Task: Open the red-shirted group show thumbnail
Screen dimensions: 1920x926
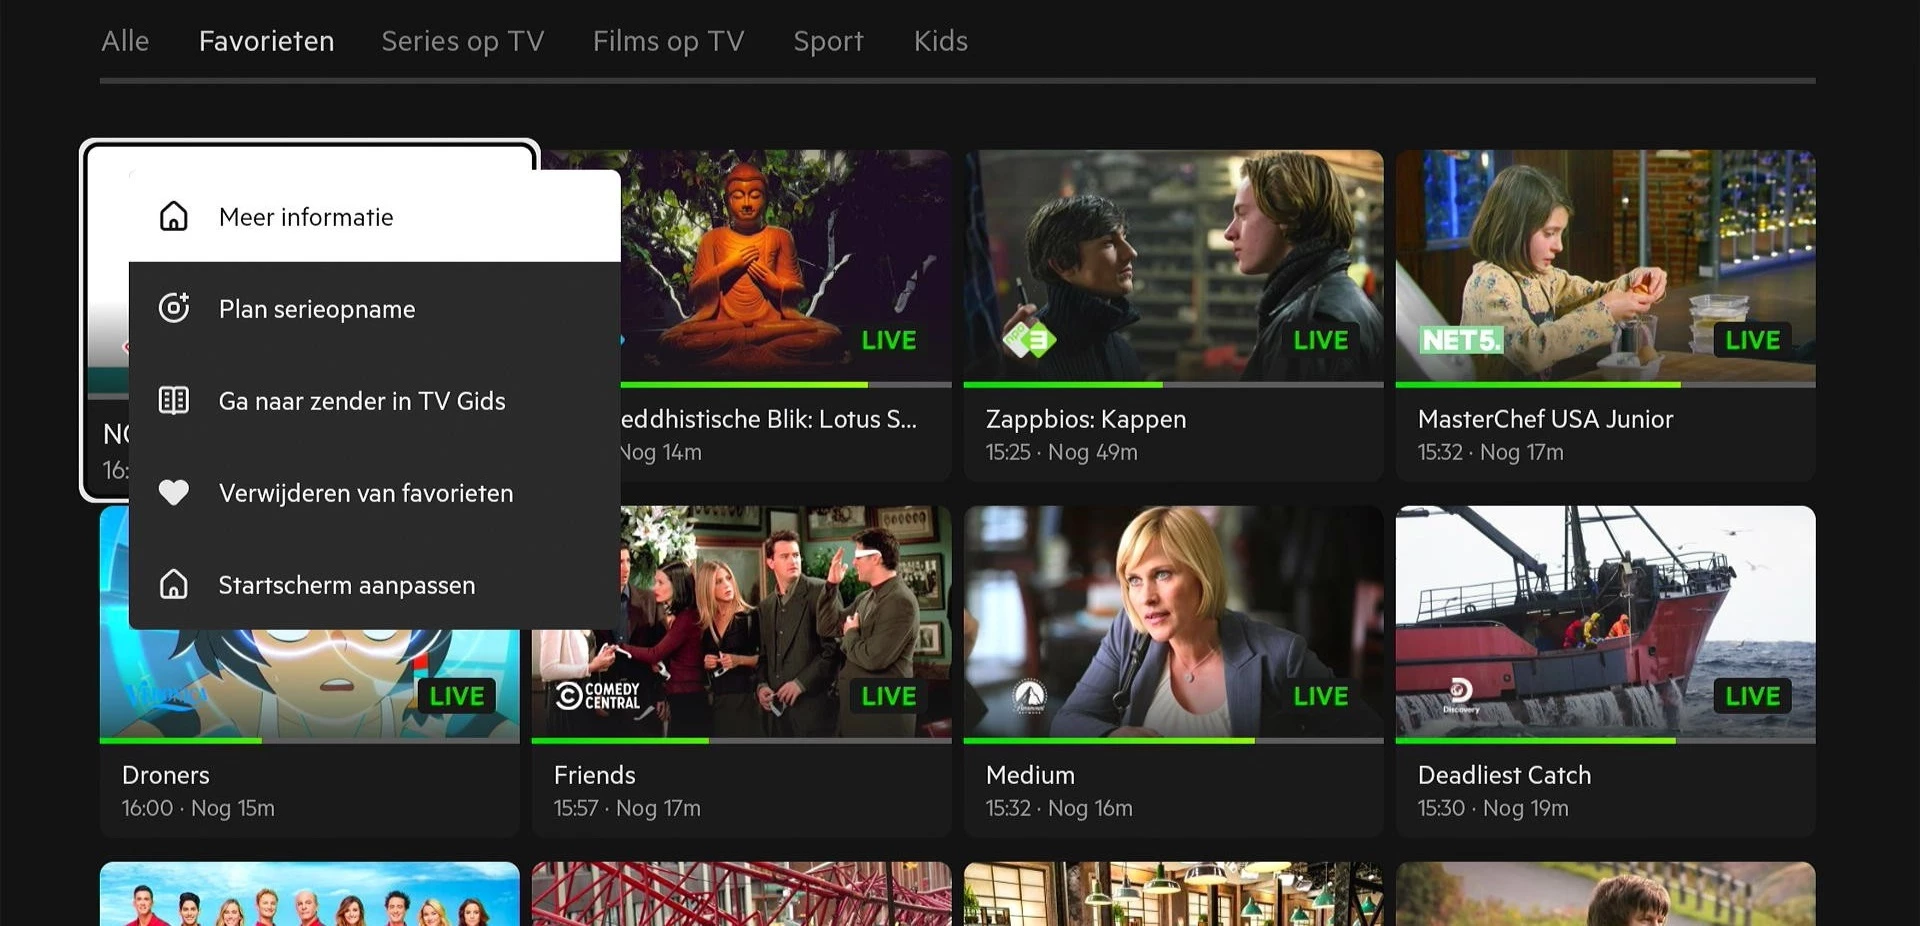Action: 310,894
